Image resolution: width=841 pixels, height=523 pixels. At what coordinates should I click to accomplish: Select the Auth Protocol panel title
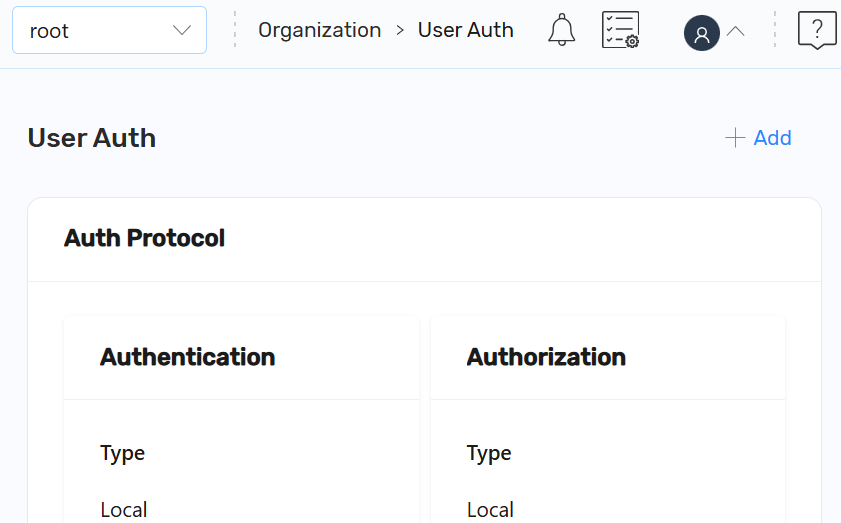tap(145, 238)
